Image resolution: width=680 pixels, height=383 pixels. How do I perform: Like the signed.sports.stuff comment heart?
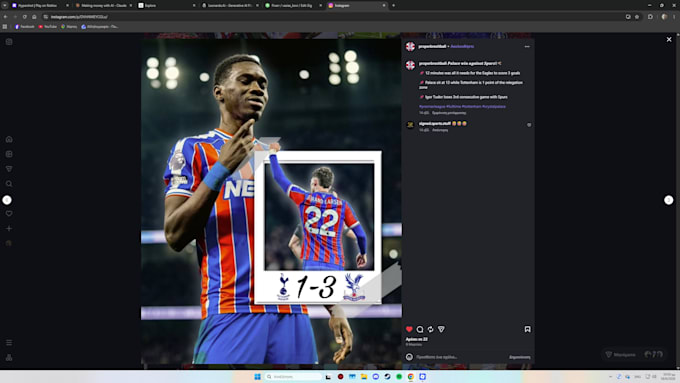[529, 125]
